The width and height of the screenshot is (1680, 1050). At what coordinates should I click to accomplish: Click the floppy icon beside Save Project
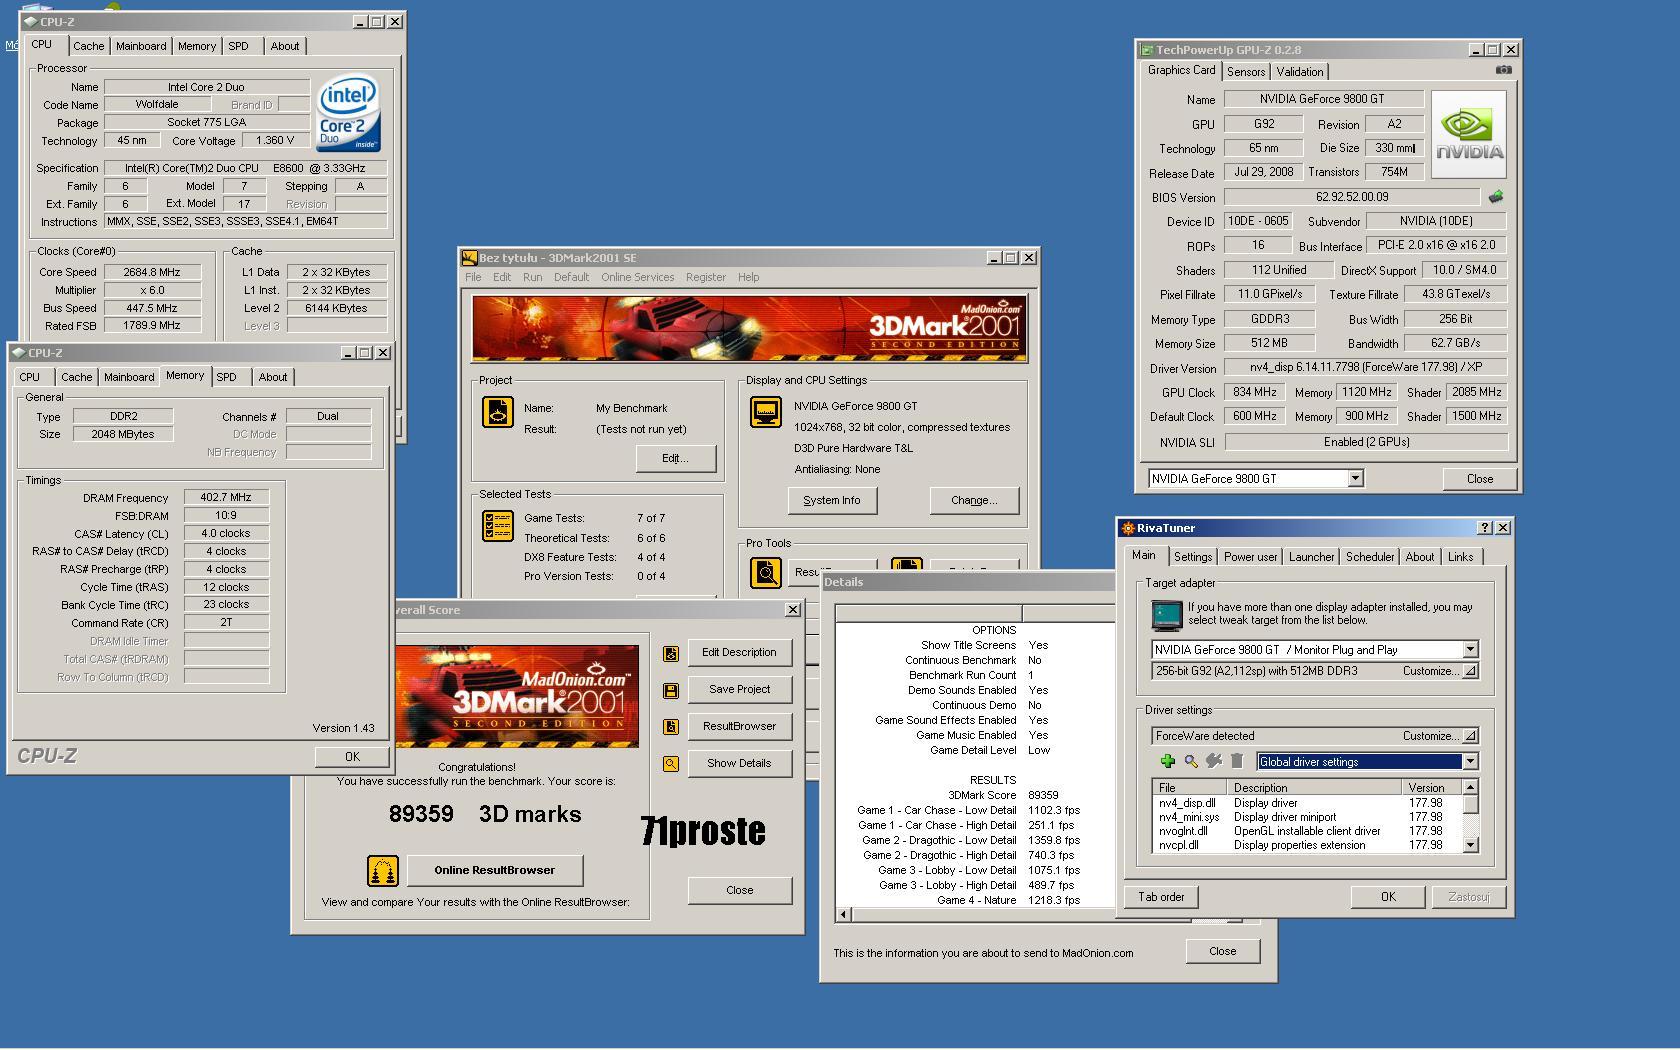coord(671,690)
